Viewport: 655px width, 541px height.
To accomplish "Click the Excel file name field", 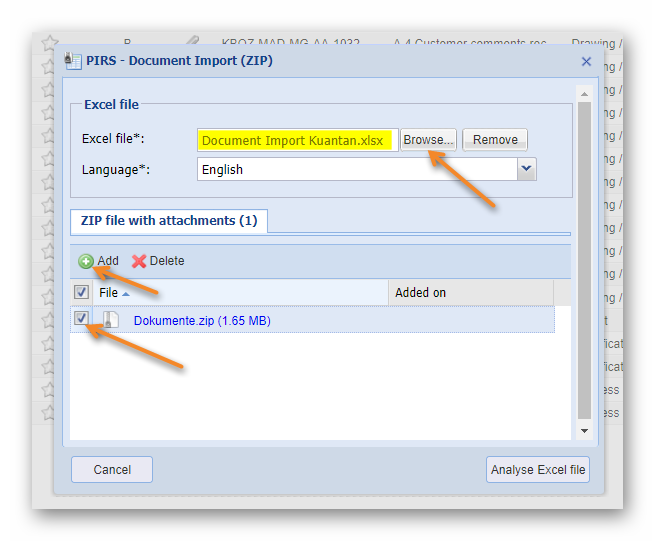I will [x=298, y=140].
